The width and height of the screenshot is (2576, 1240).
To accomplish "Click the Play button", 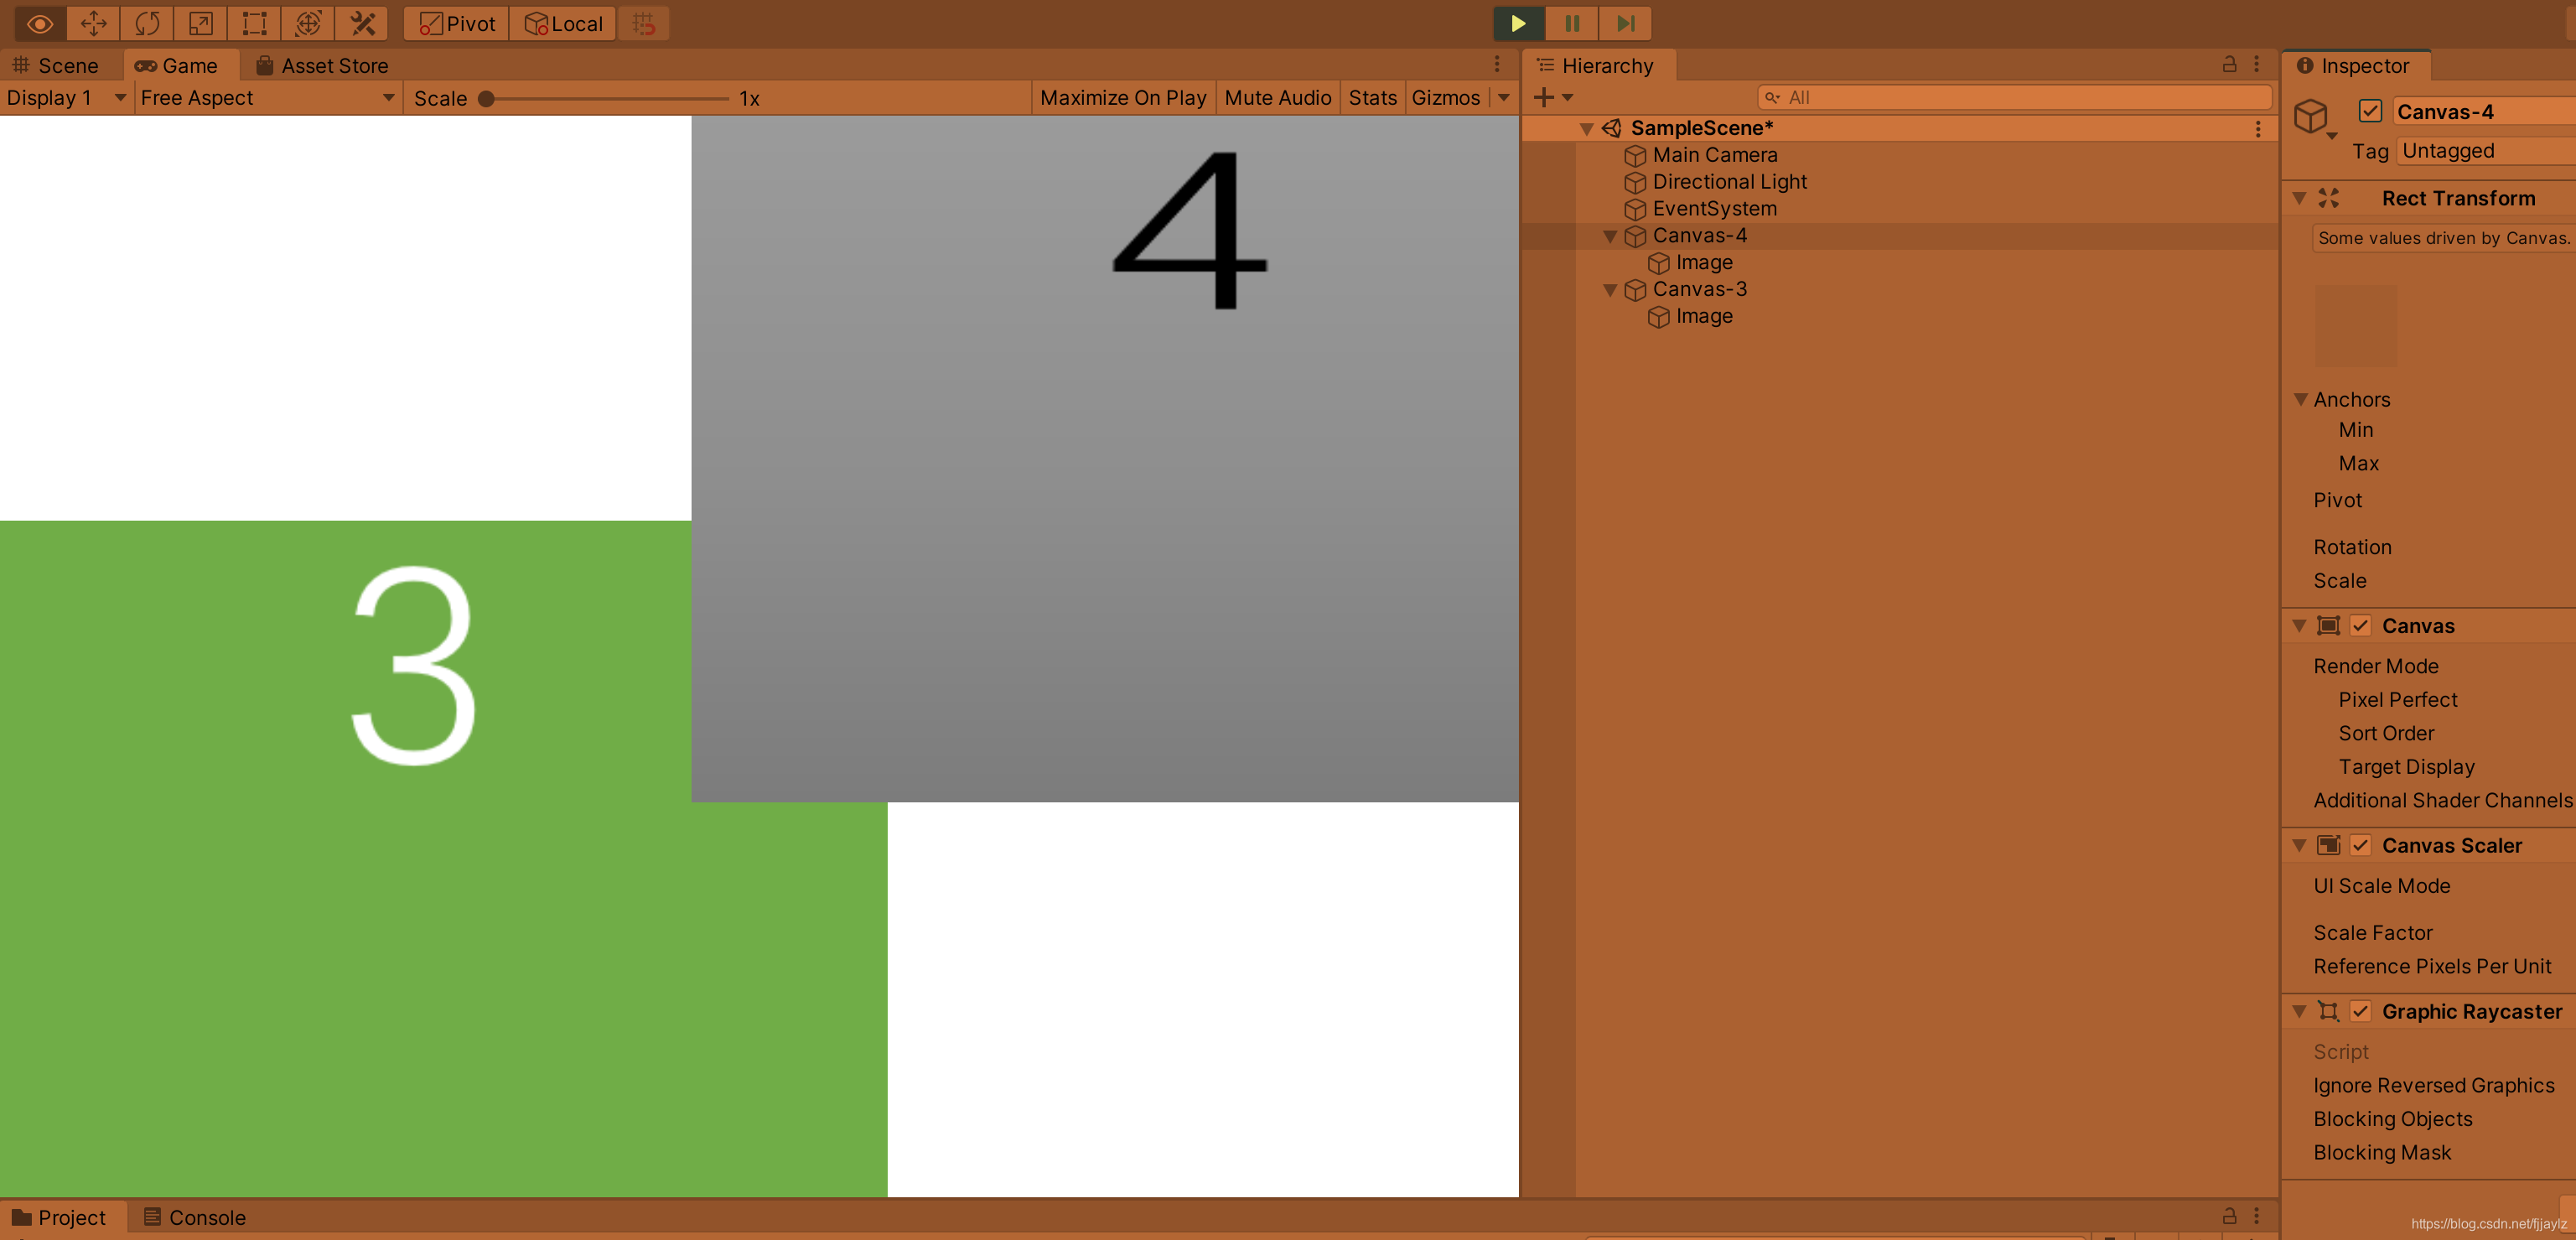I will [x=1517, y=23].
